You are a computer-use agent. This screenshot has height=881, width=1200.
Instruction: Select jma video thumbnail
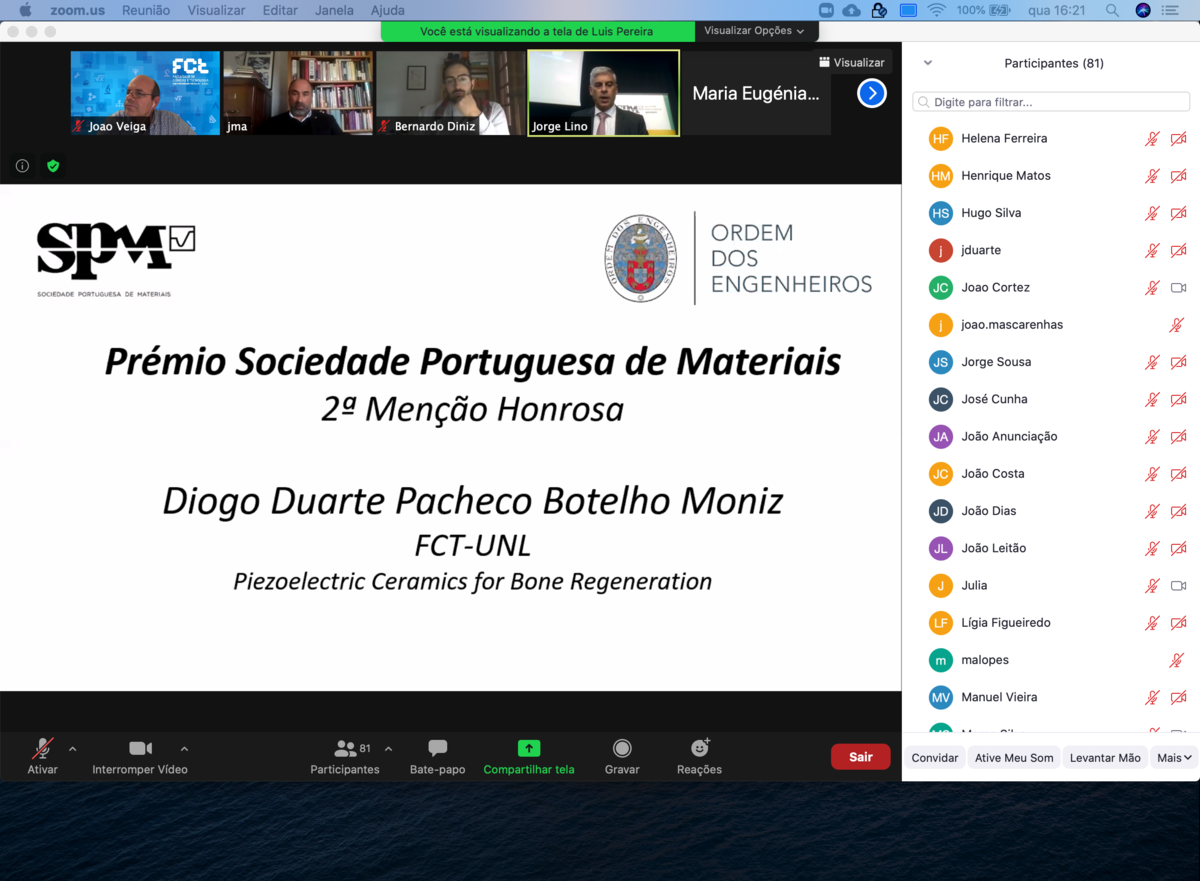298,93
